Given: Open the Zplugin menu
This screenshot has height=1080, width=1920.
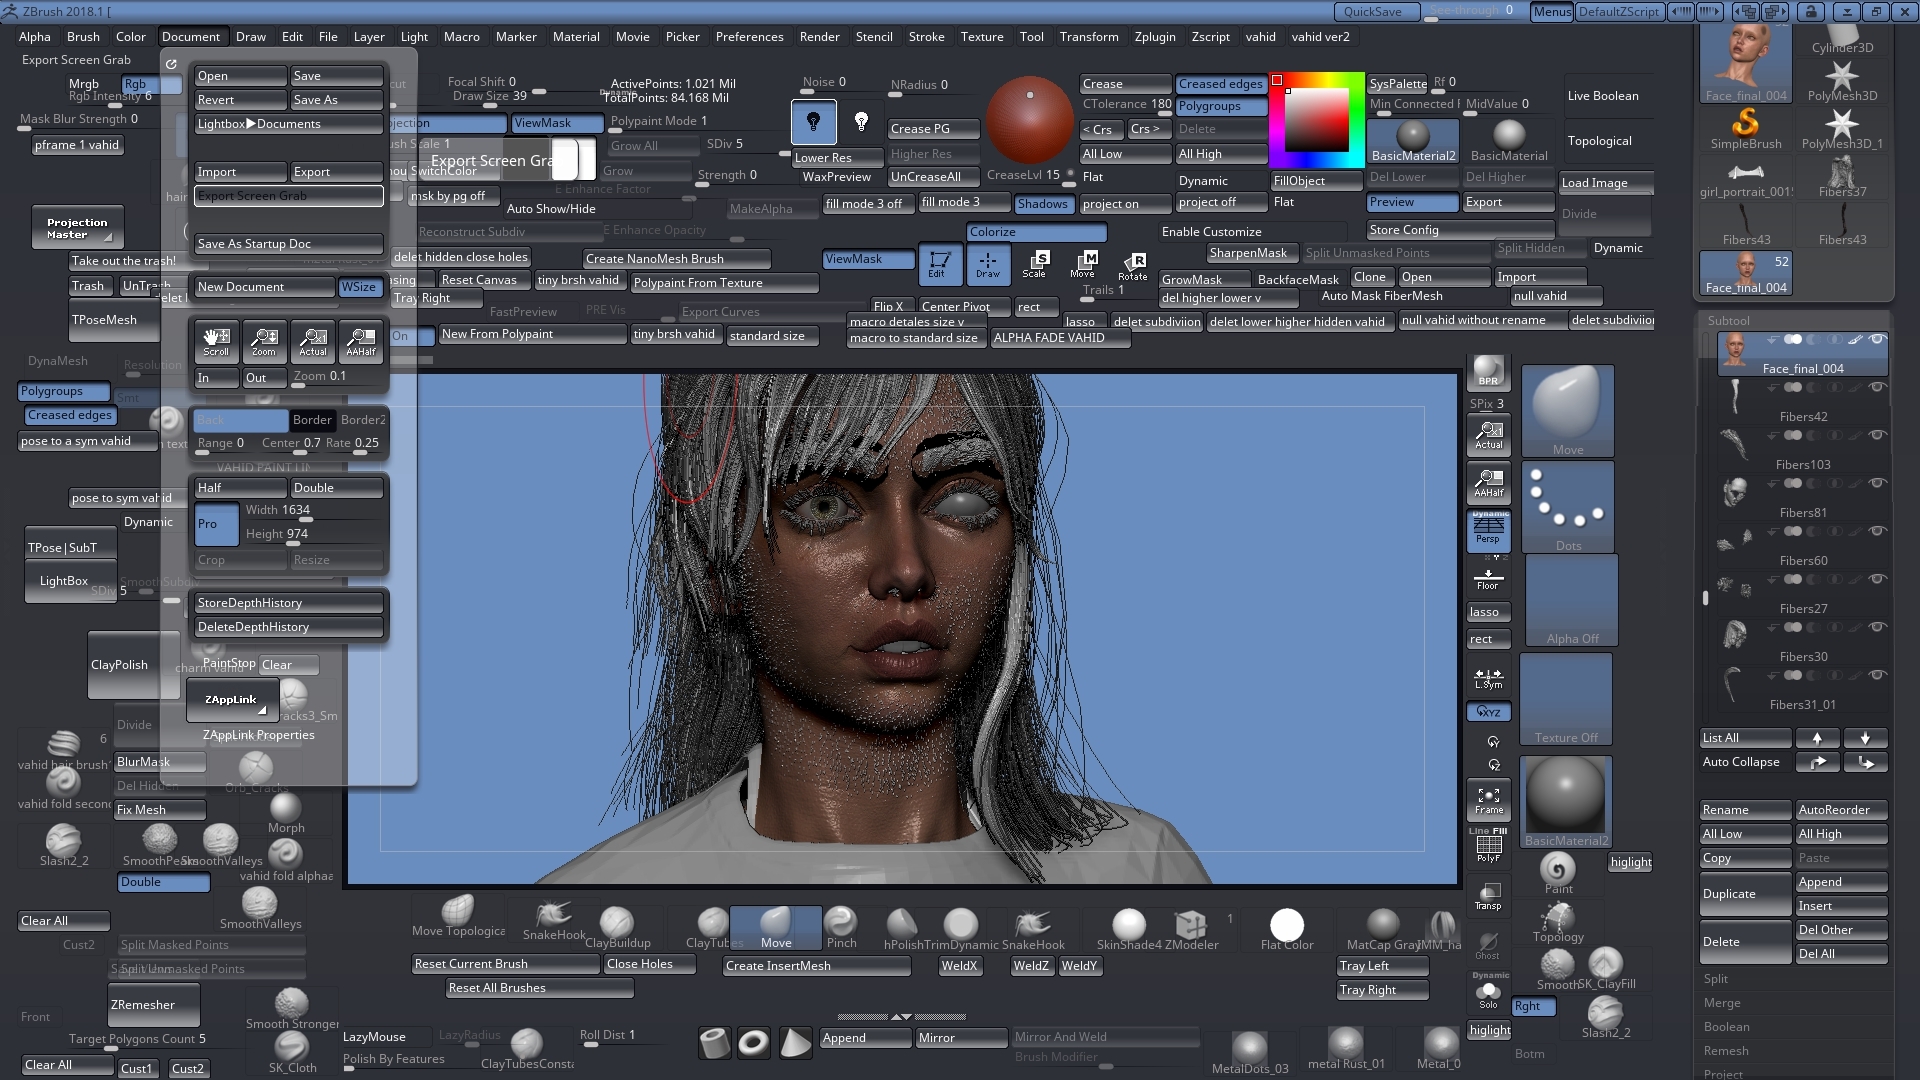Looking at the screenshot, I should point(1155,37).
